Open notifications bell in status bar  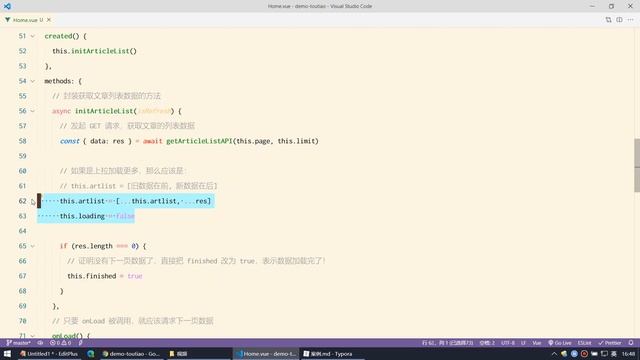[x=631, y=343]
